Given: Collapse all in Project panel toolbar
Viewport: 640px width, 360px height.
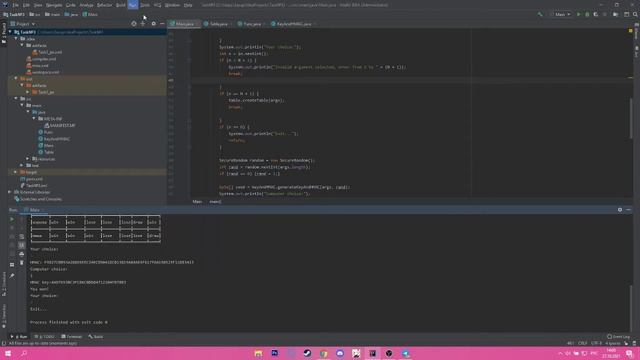Looking at the screenshot, I should click(x=142, y=24).
